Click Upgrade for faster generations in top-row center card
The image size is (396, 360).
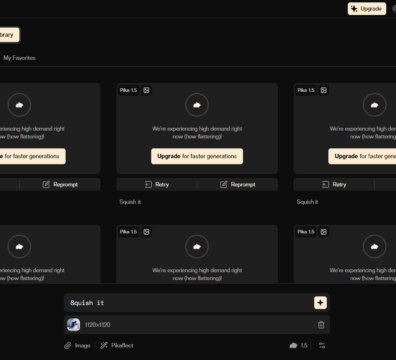tap(197, 156)
